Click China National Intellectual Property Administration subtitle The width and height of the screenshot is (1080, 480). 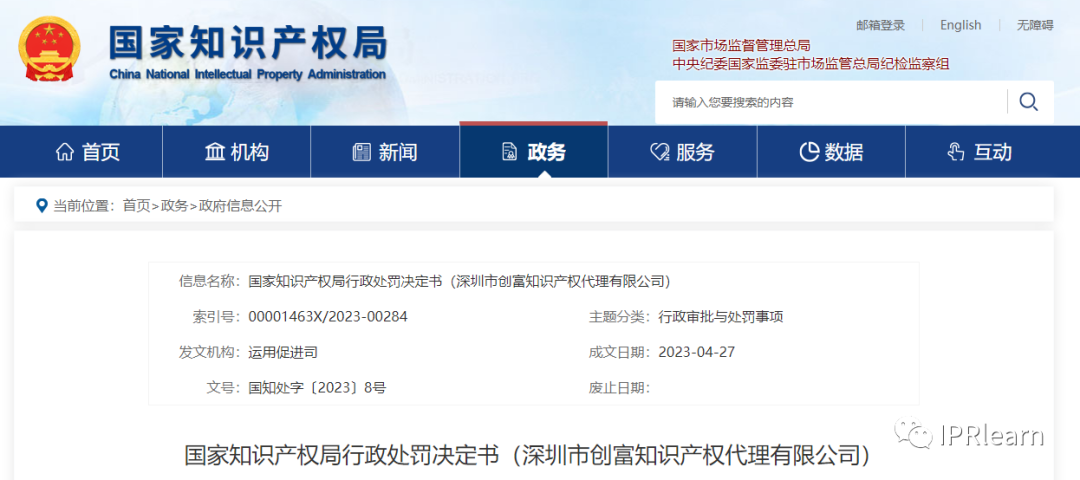click(x=247, y=74)
